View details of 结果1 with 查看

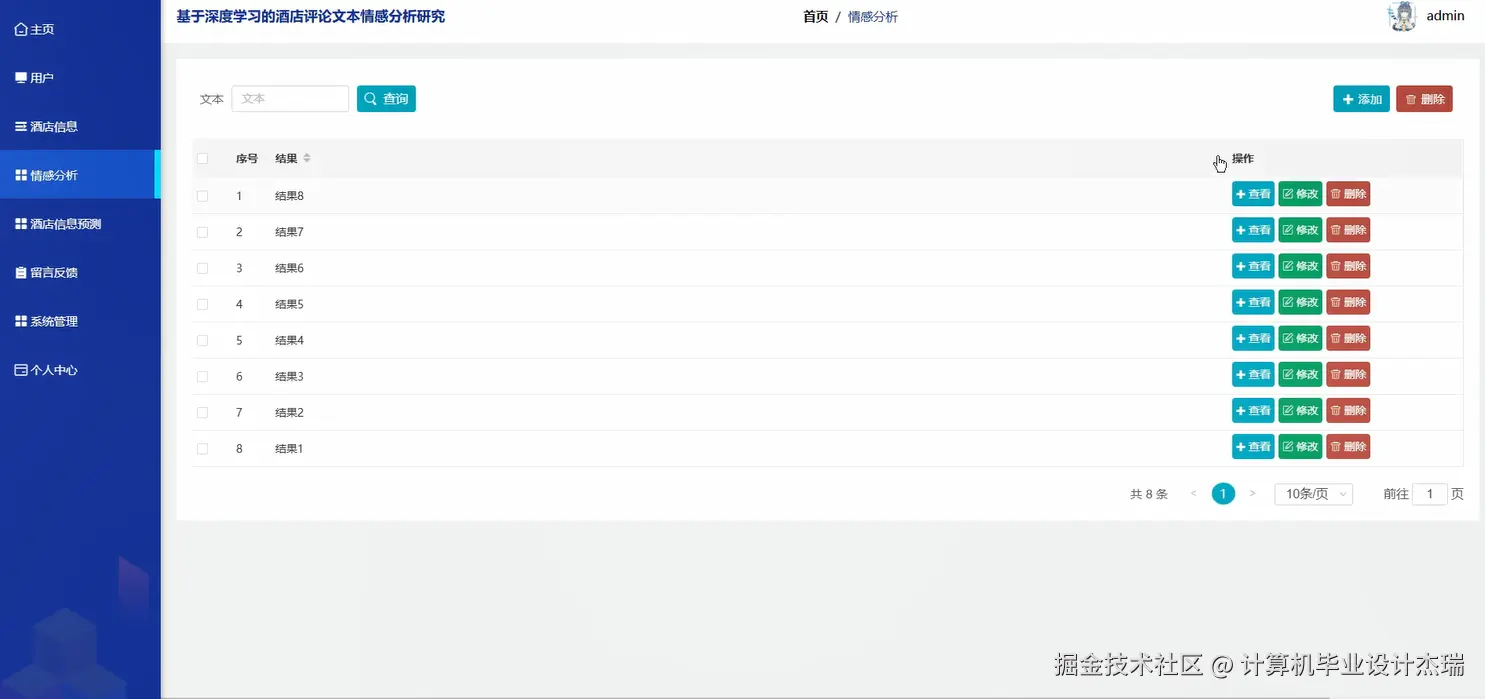point(1253,446)
